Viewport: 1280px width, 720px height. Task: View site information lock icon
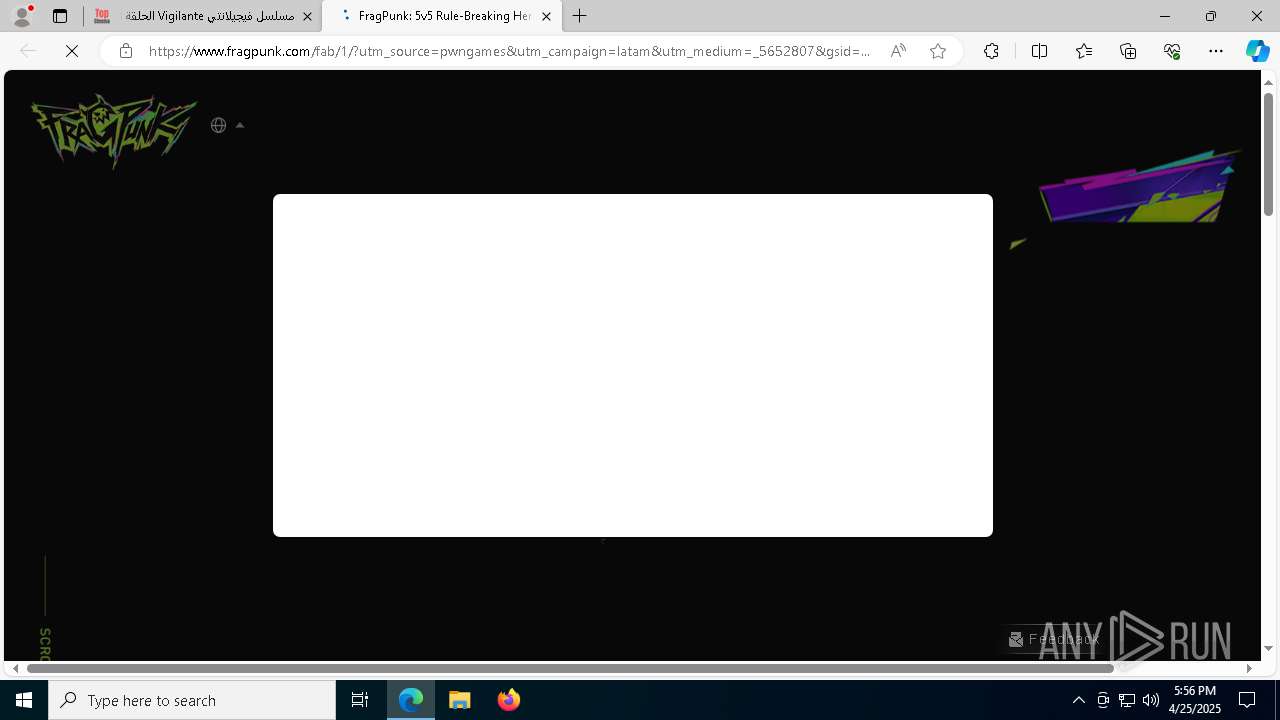(x=126, y=51)
